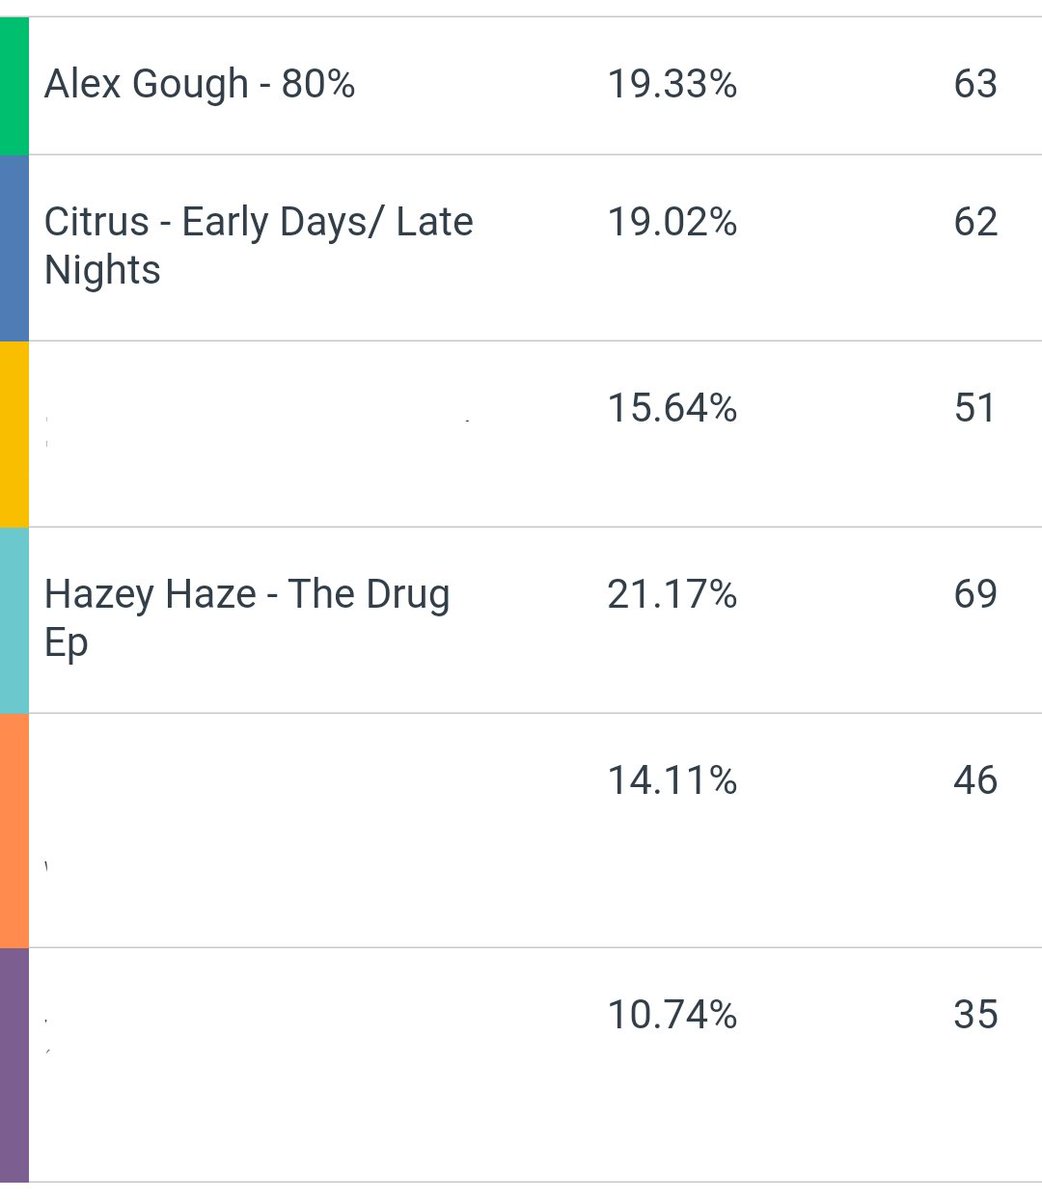Click the 10.74% percentage value
Screen dimensions: 1042x1200
tap(672, 1014)
